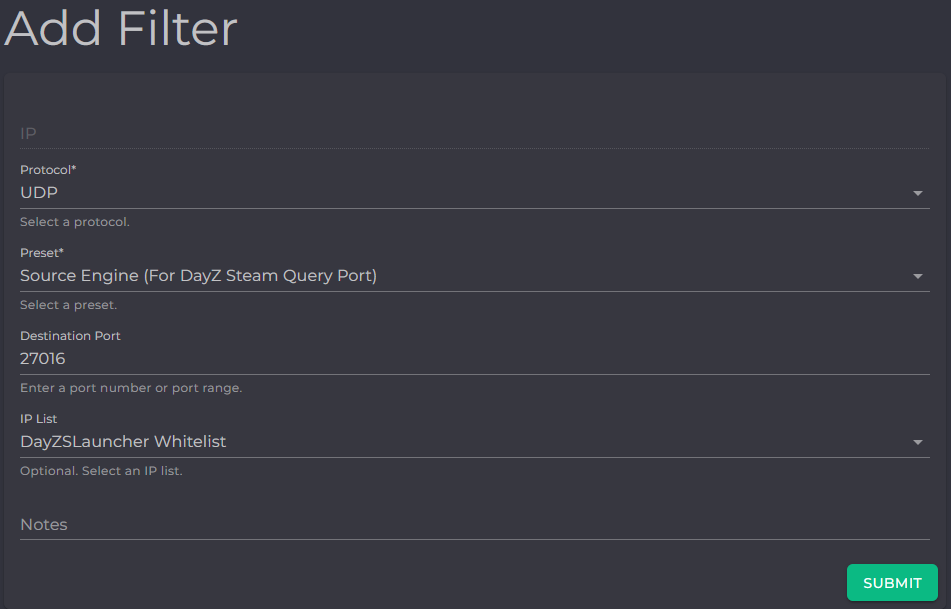Click the IP section header label
951x609 pixels.
[29, 133]
